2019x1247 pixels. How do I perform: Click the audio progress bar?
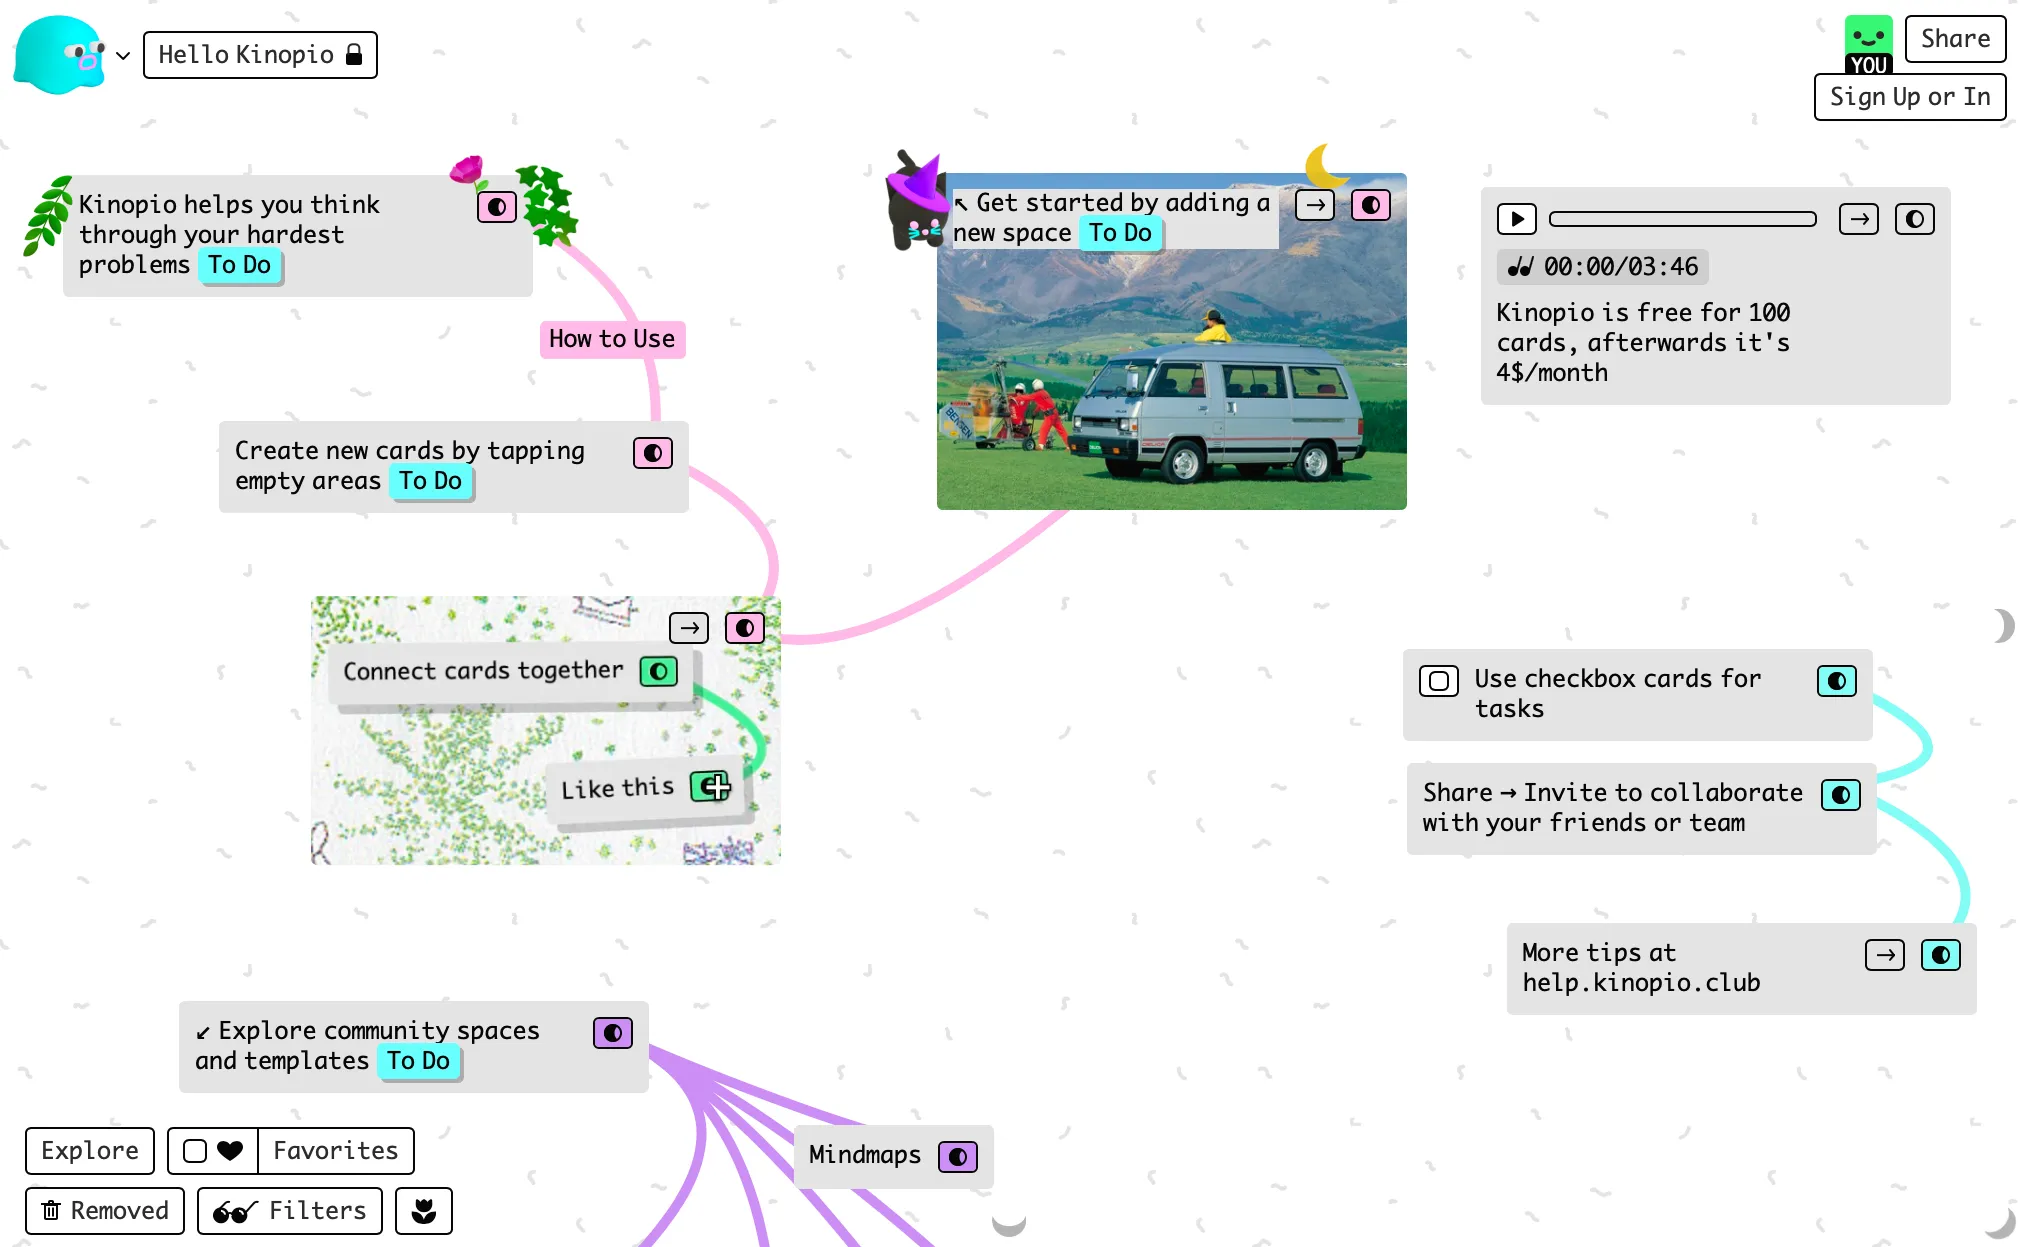(x=1681, y=218)
